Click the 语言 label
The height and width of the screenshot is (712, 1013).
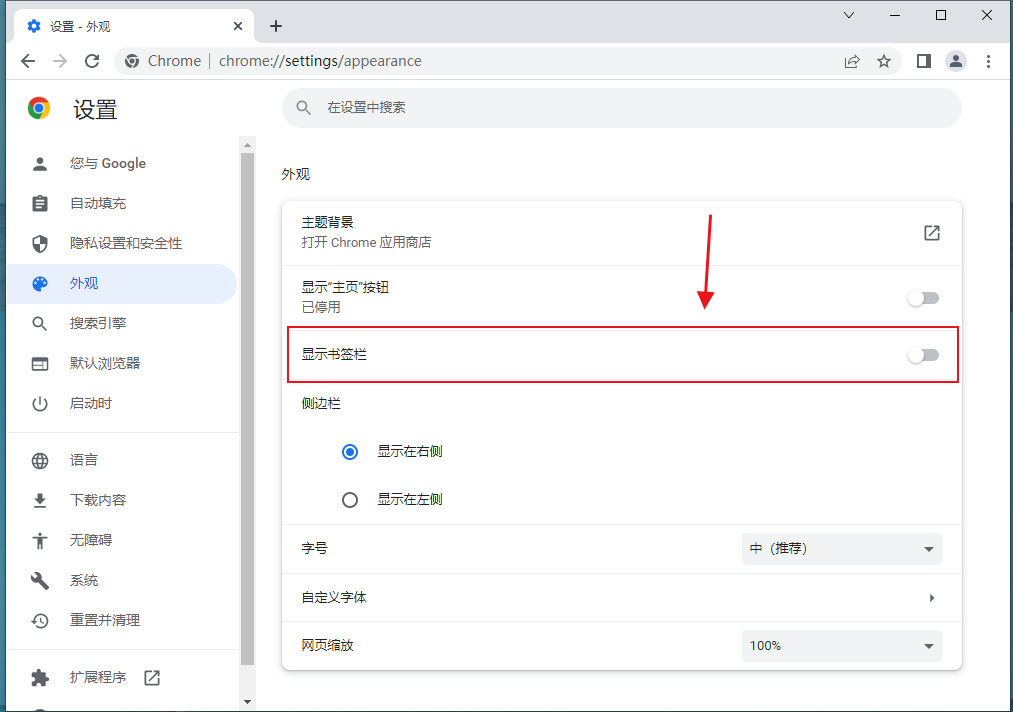84,461
